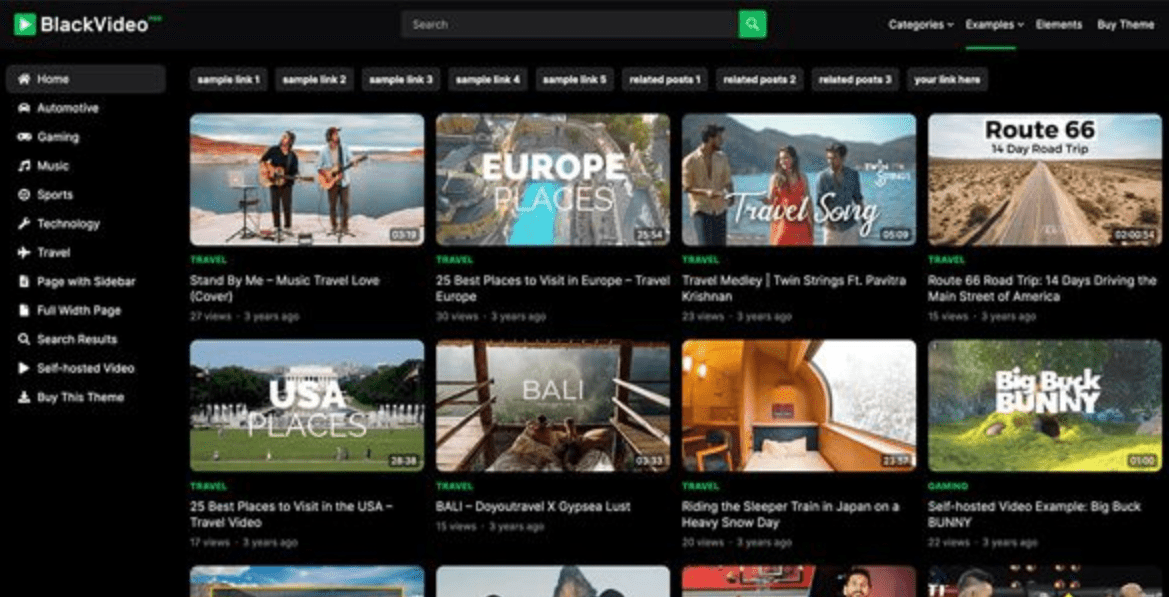
Task: Go to Buy Theme in top navigation
Action: click(1125, 25)
